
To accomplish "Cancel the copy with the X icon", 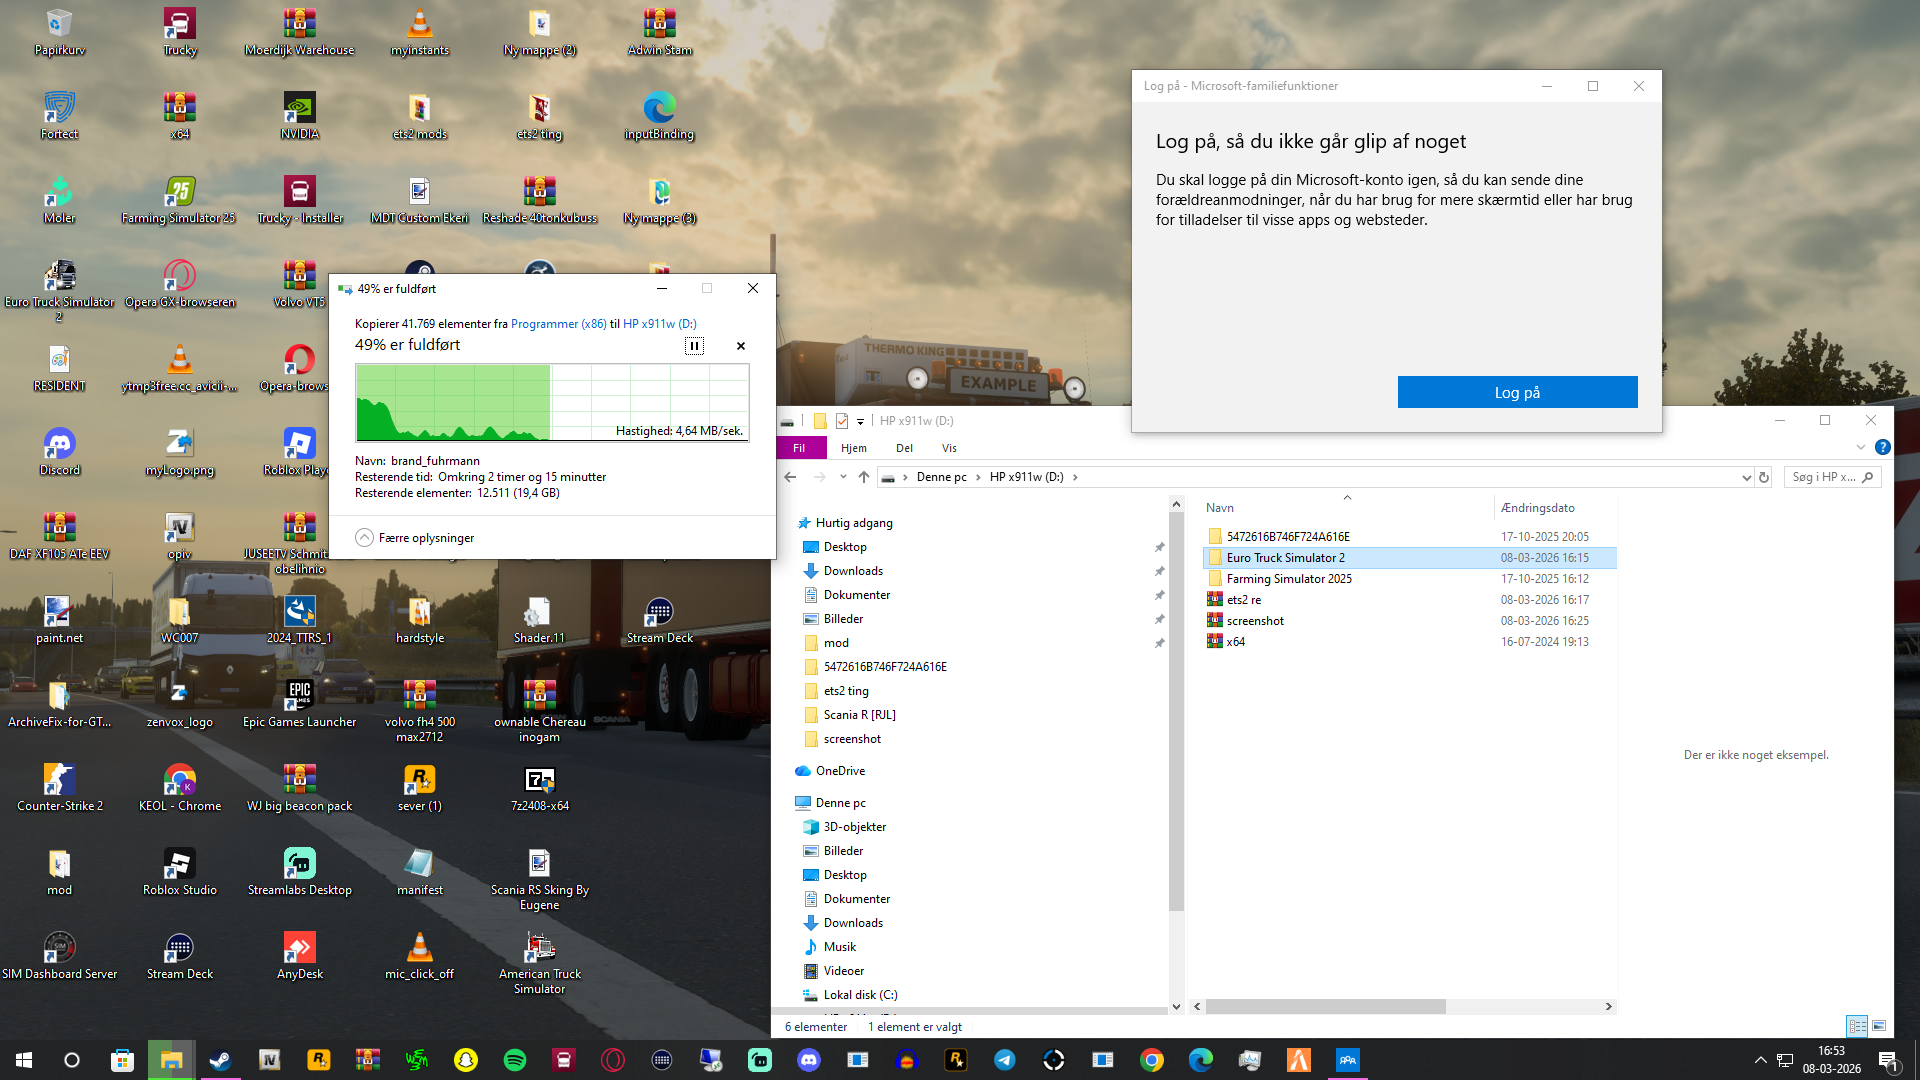I will pos(741,346).
